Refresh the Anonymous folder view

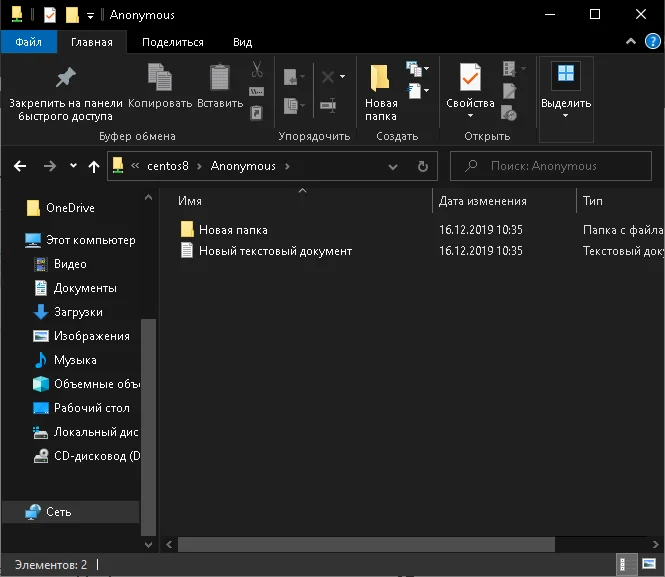pos(422,166)
